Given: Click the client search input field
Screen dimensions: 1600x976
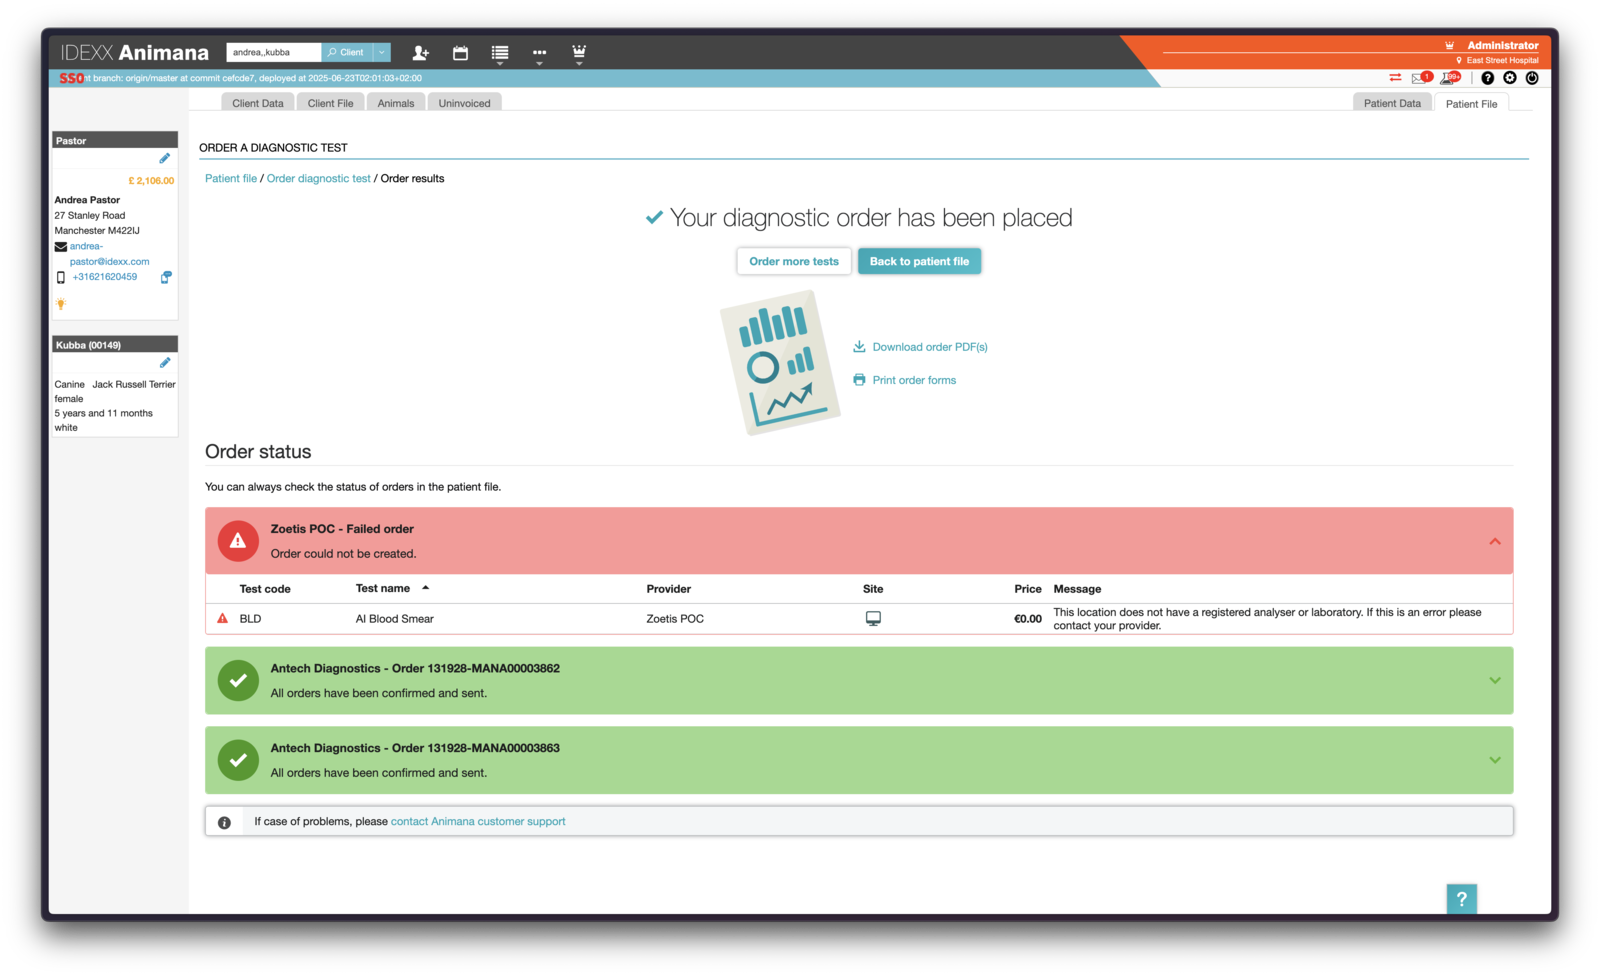Looking at the screenshot, I should tap(273, 52).
